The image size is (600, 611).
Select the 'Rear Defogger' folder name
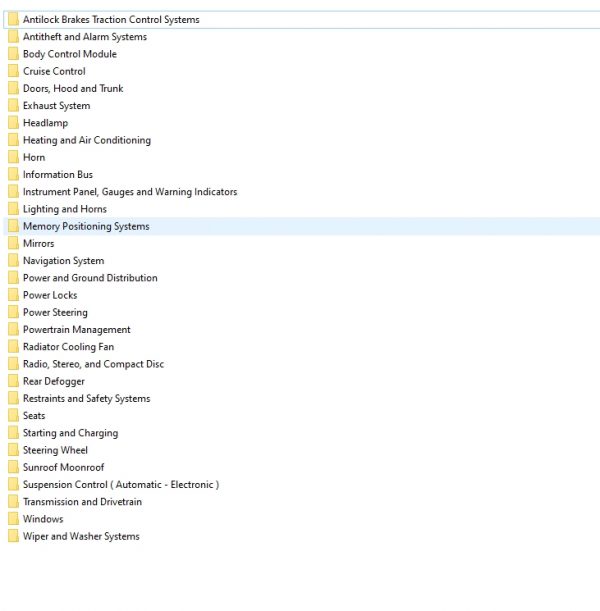pyautogui.click(x=54, y=381)
